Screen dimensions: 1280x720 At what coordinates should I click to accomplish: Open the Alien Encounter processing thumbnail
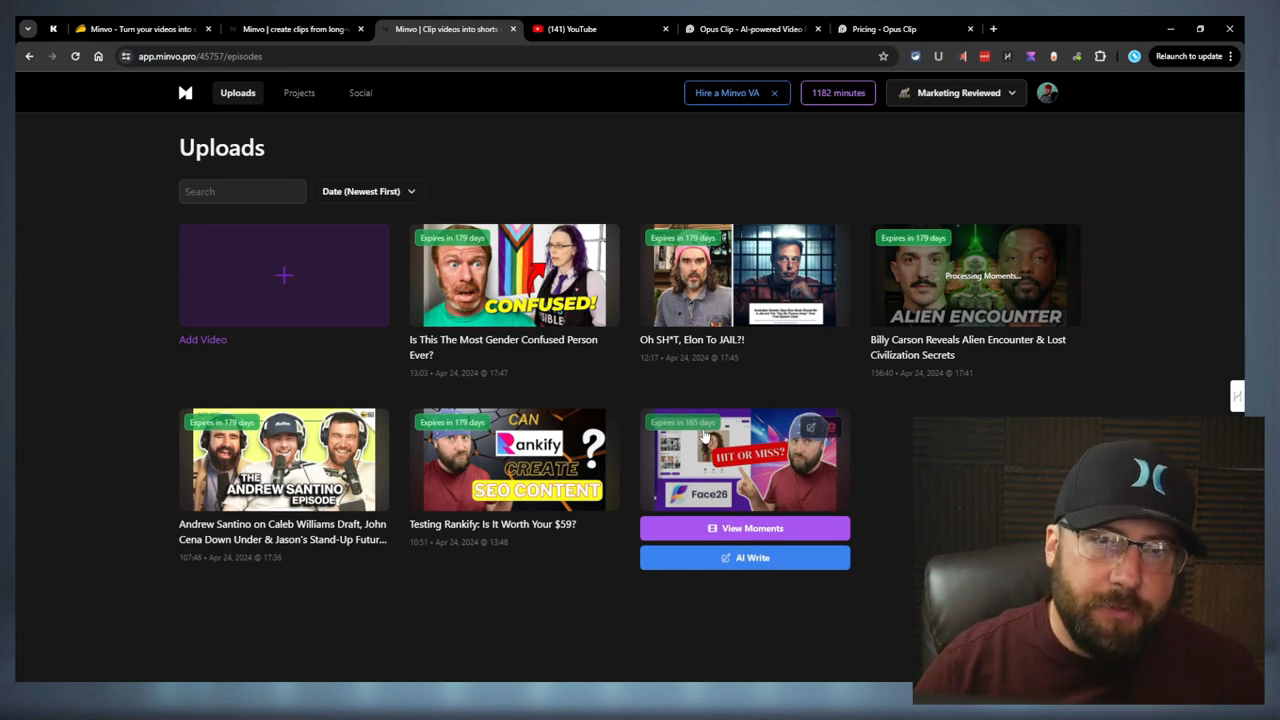975,275
